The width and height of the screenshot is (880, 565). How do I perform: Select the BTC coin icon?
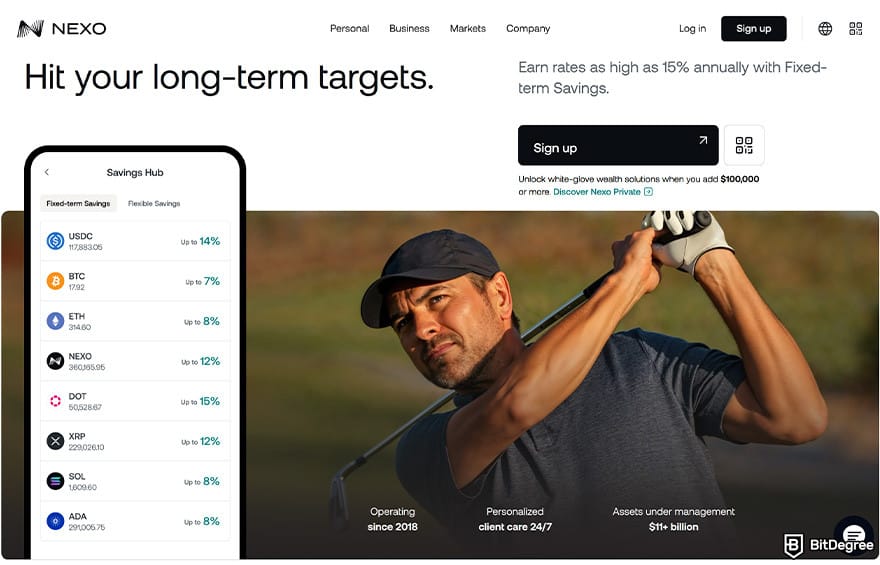55,281
